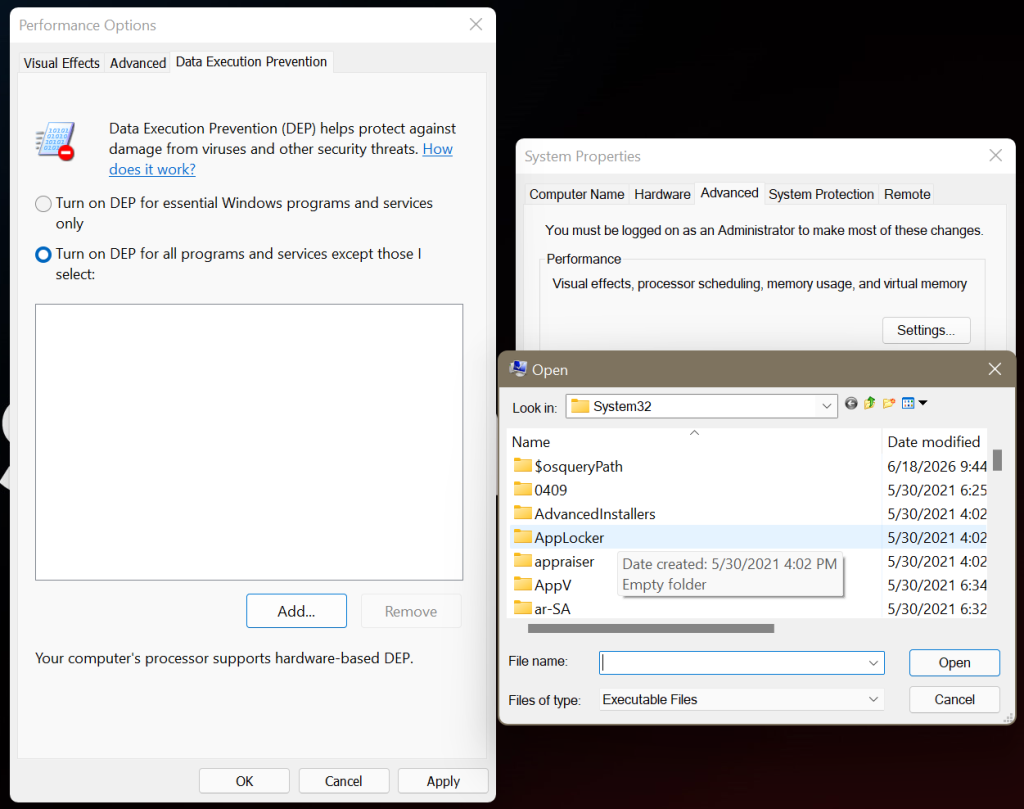Select the '0409' folder name

coord(551,490)
